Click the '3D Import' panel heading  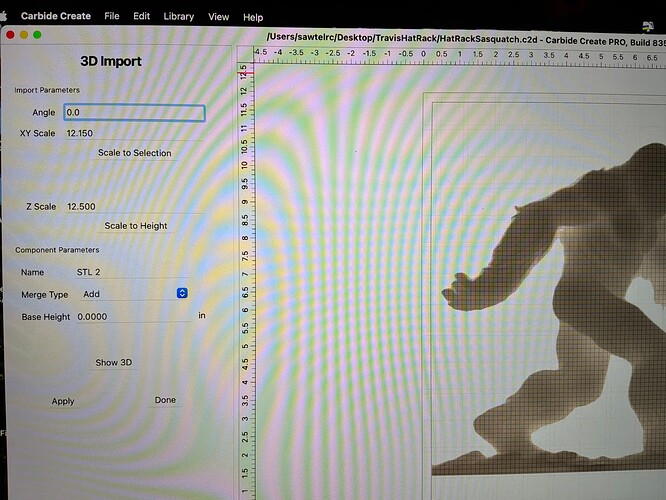[111, 61]
